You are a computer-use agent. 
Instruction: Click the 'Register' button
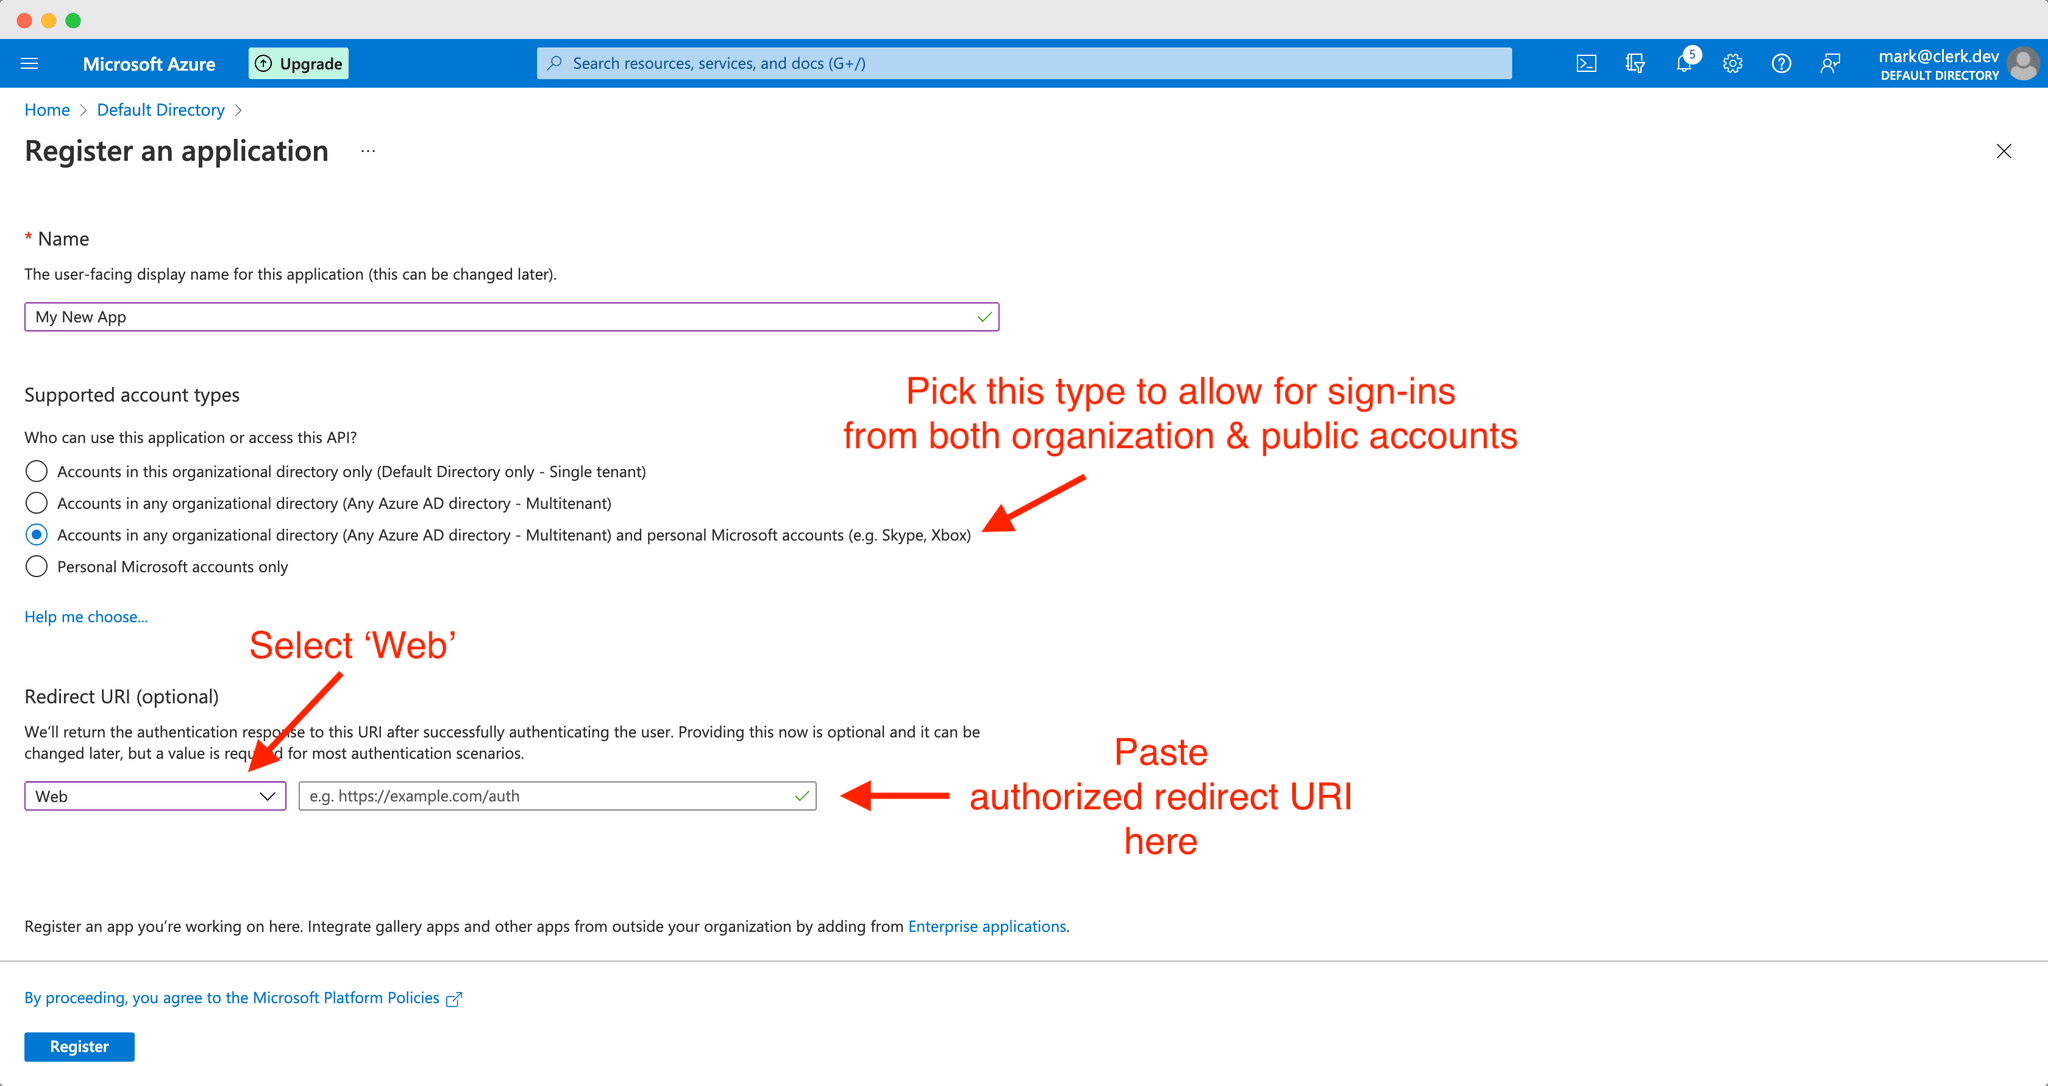[x=79, y=1047]
